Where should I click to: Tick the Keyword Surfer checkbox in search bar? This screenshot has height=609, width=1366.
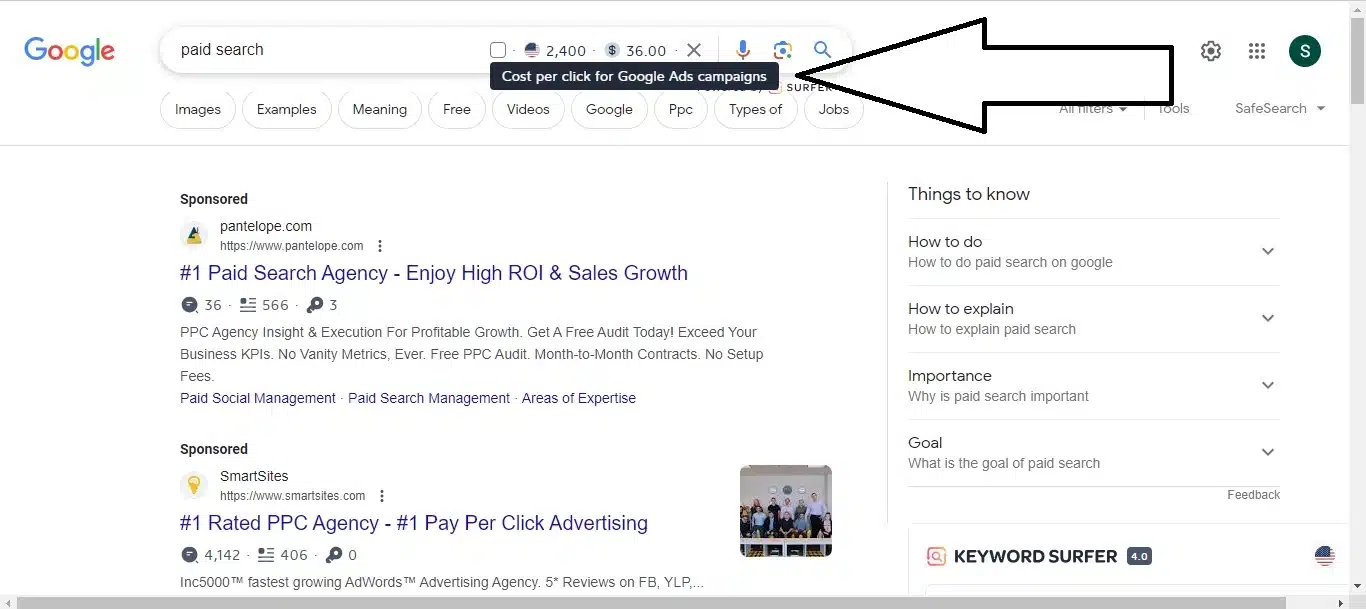(x=498, y=50)
